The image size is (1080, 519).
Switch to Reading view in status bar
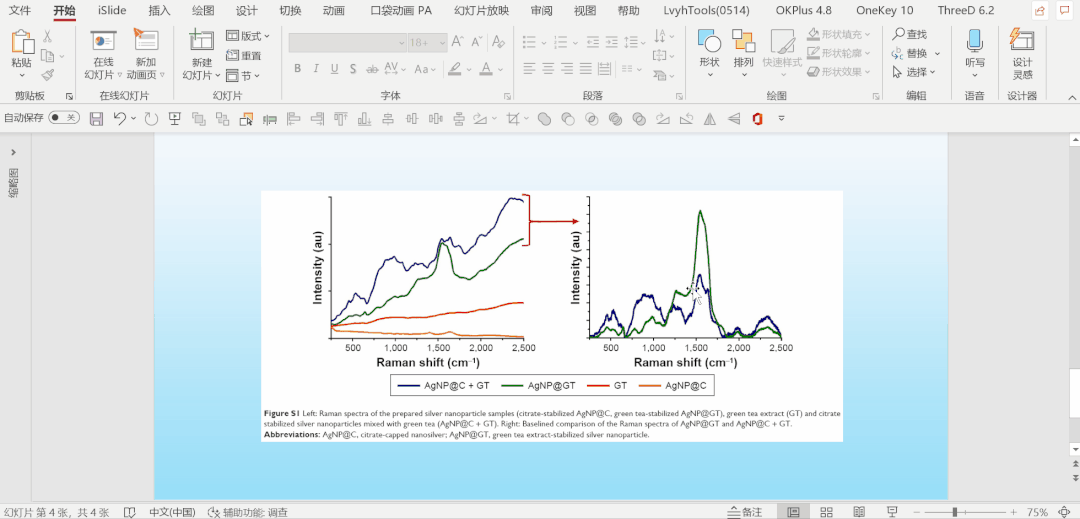[859, 512]
